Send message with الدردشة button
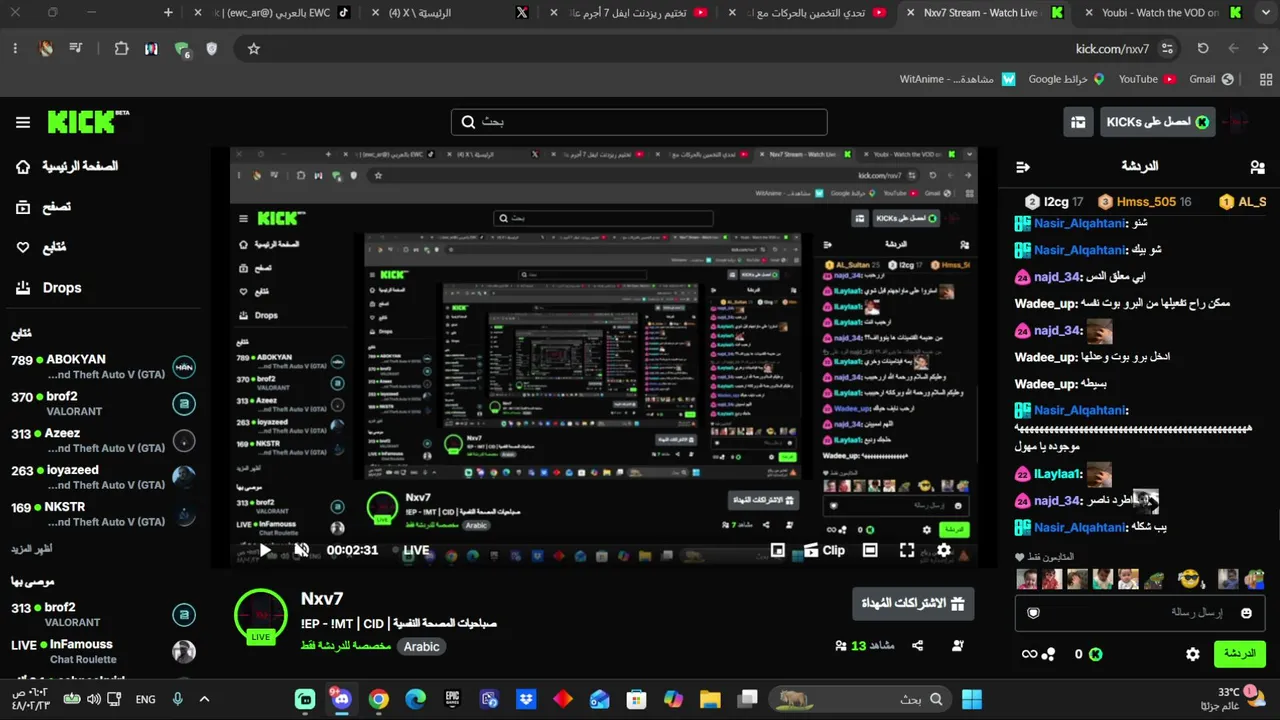The image size is (1280, 720). tap(1240, 654)
